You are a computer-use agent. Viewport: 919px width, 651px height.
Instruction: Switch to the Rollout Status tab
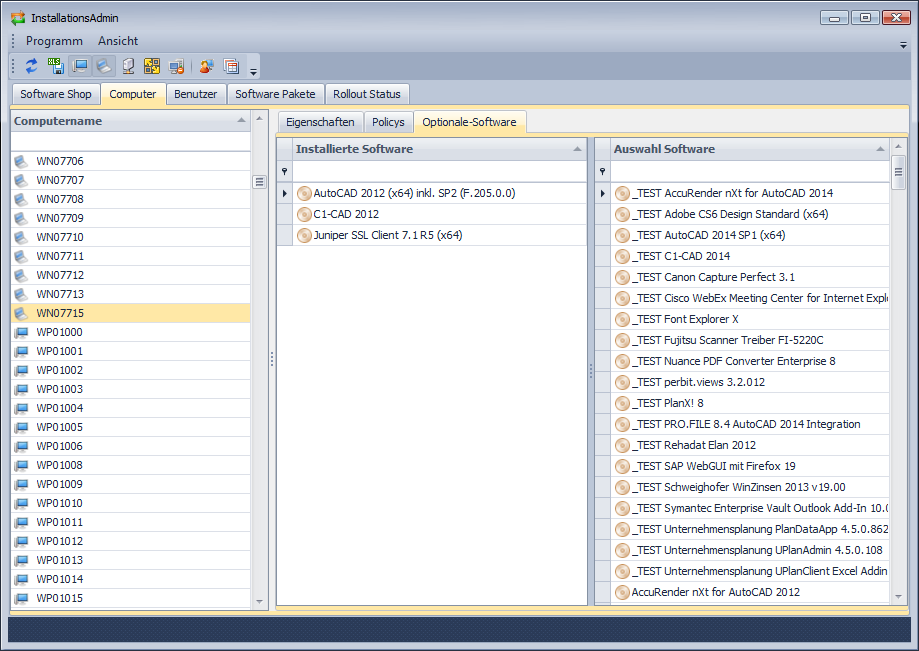(367, 94)
